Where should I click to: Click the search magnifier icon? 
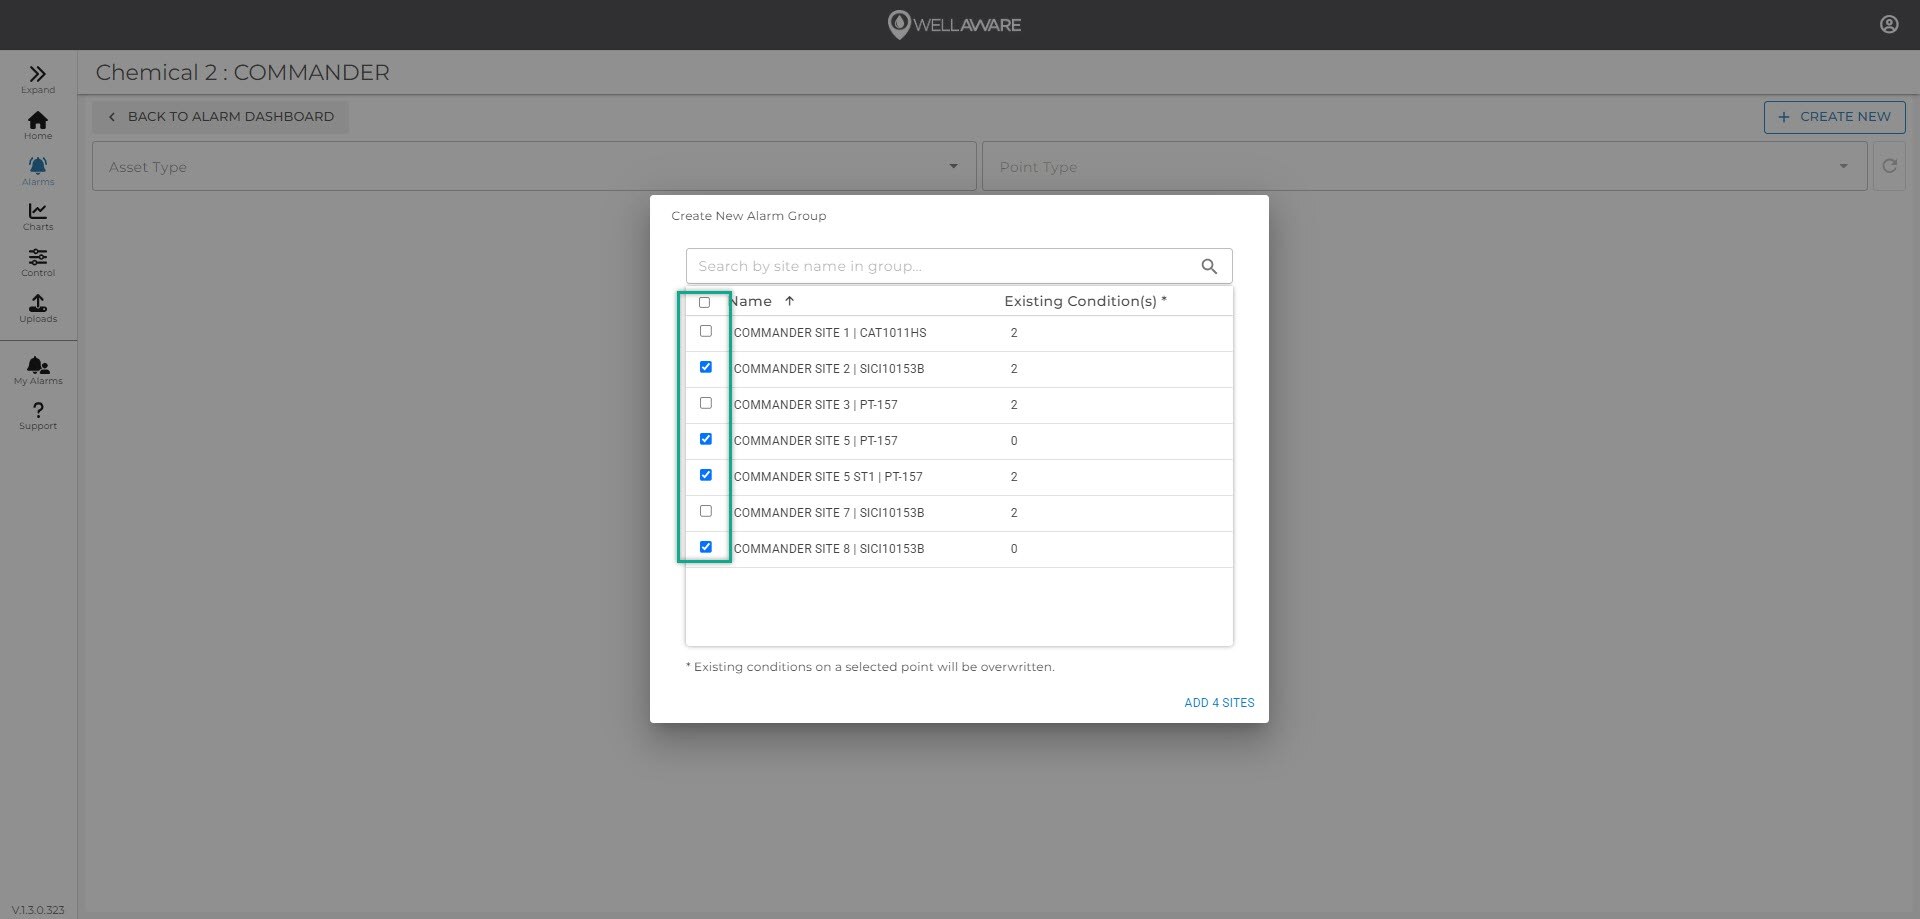[x=1209, y=266]
